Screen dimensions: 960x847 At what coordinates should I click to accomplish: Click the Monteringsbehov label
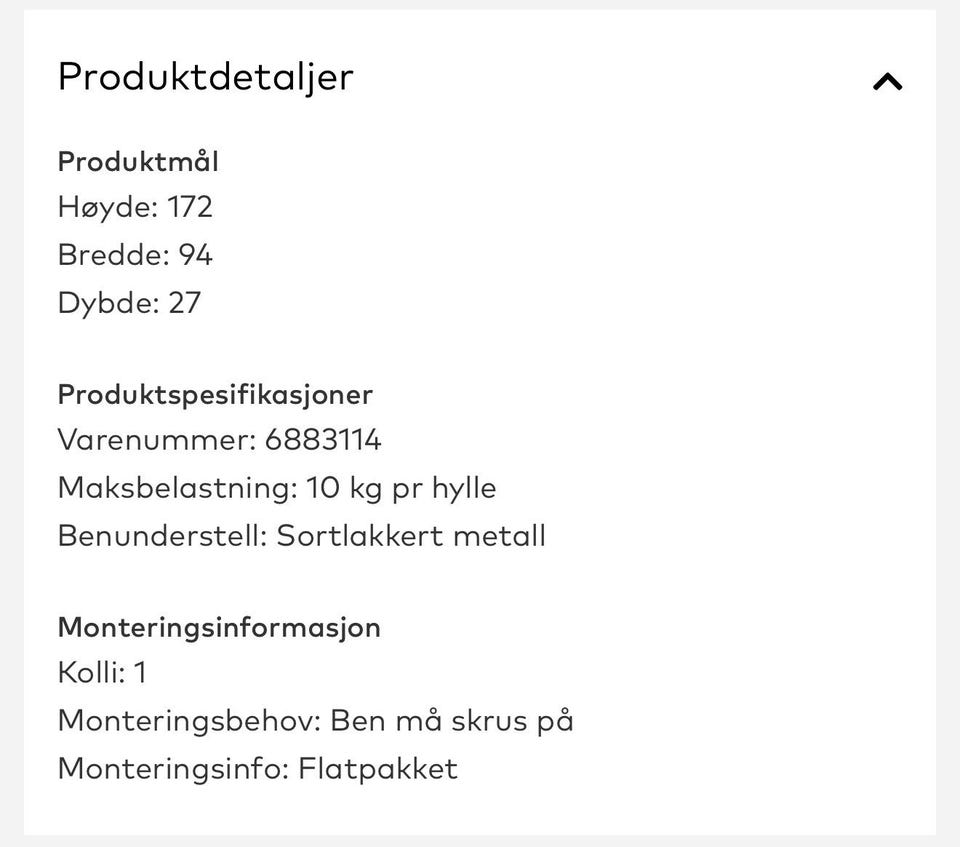click(189, 721)
